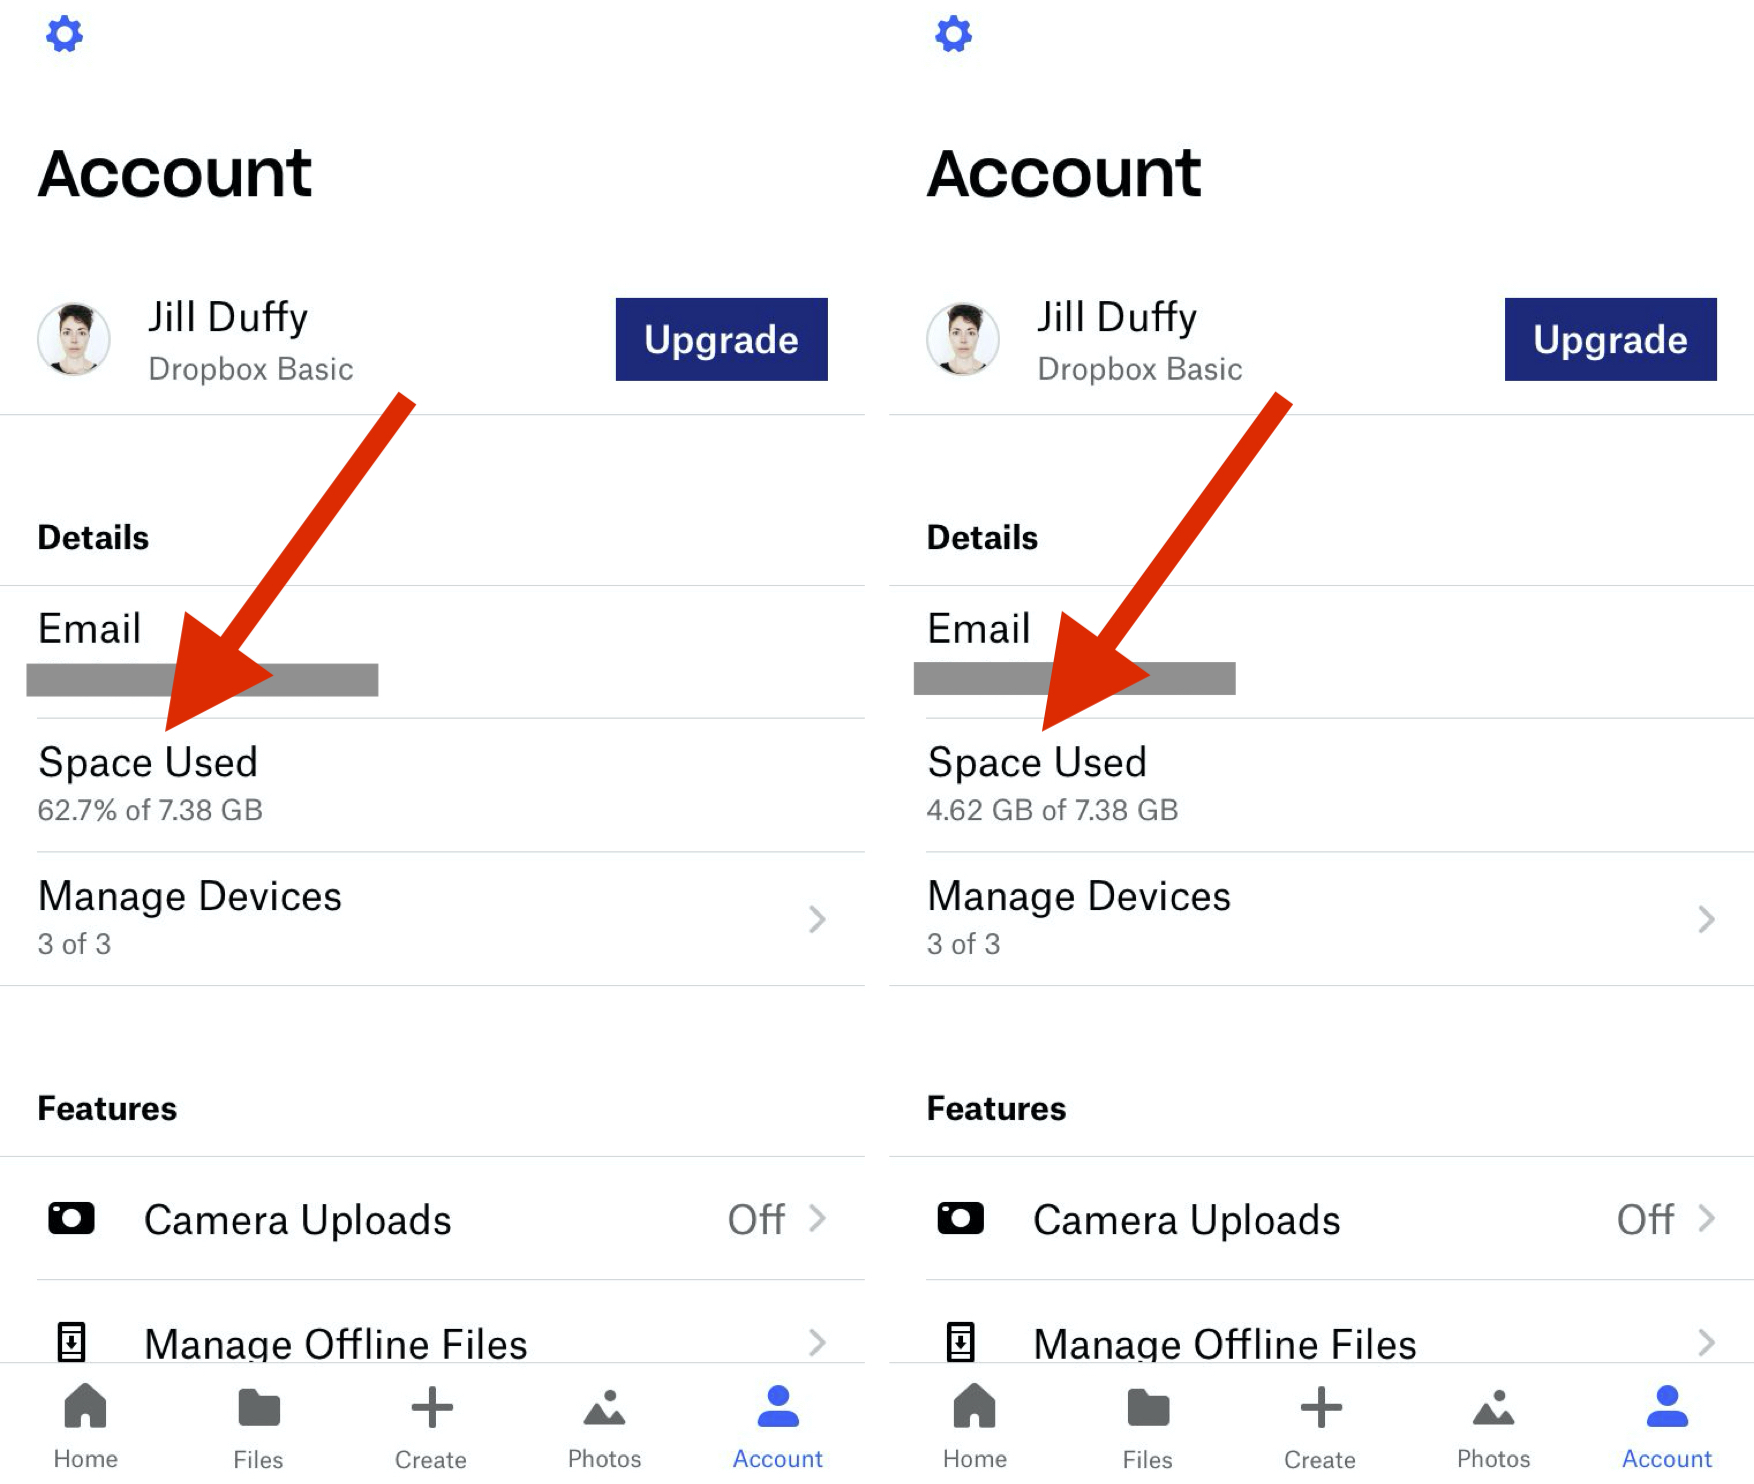Tap Manage Offline Files chevron, left screenshot

pos(817,1342)
